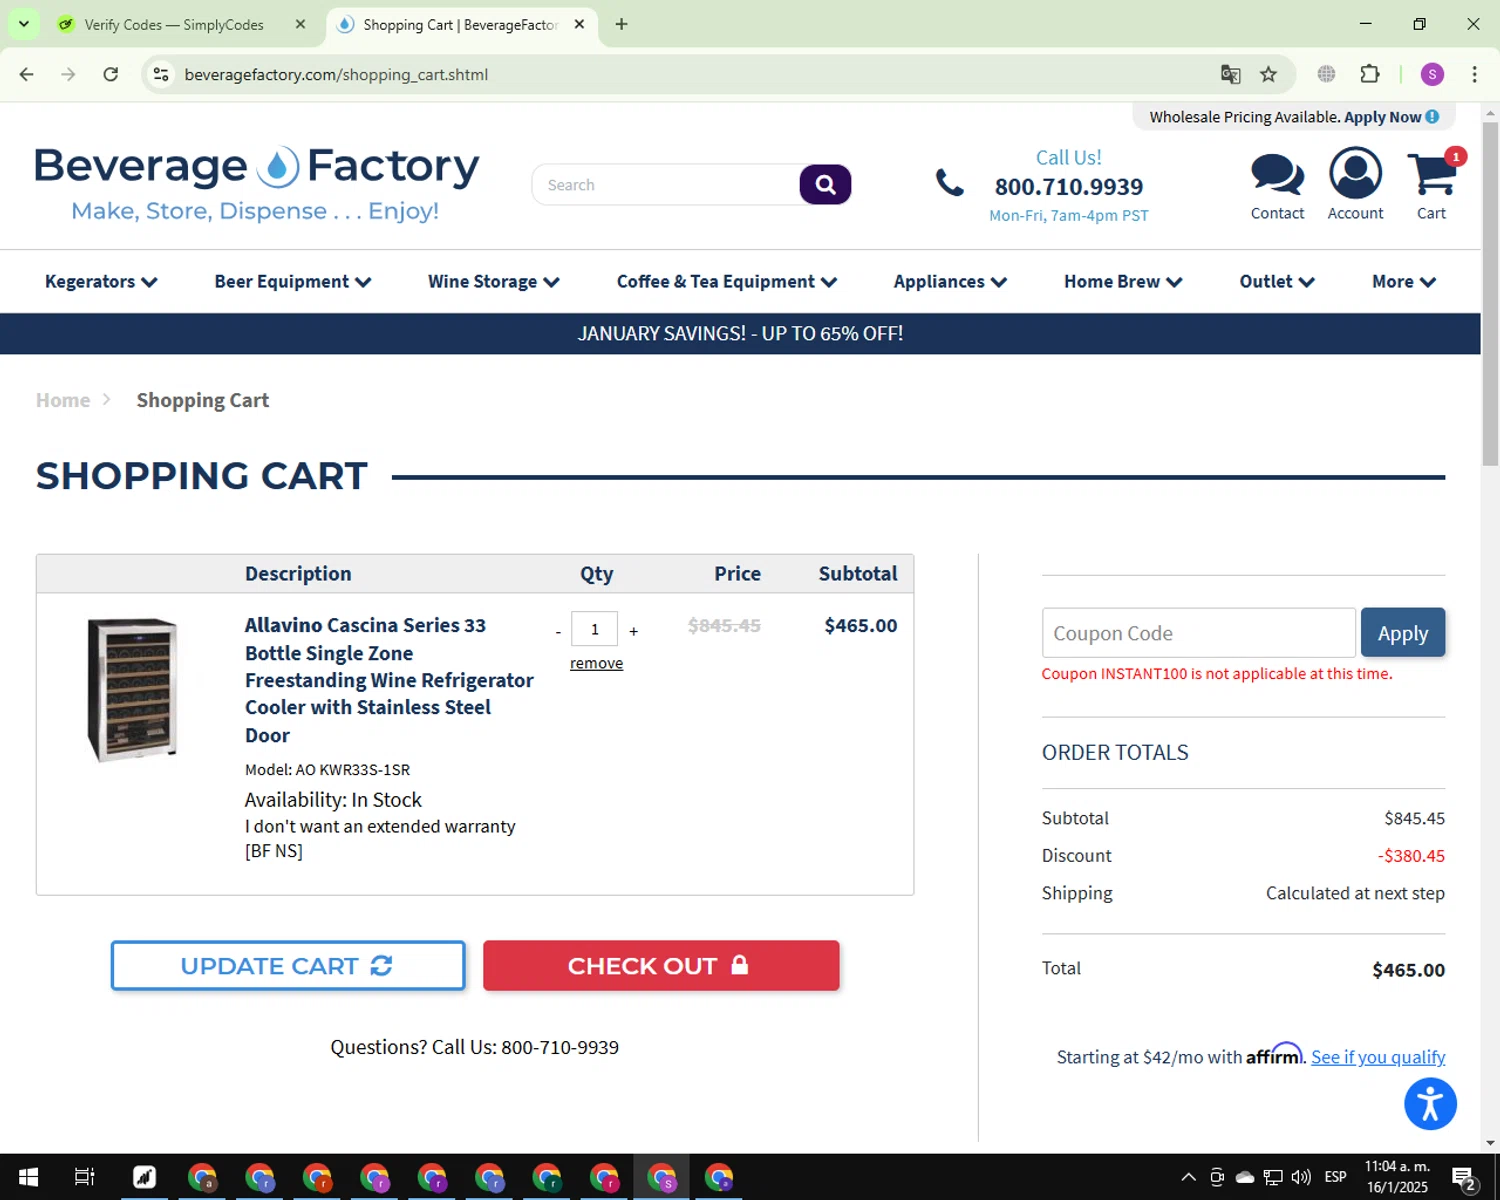Go back to previous page
The image size is (1500, 1200).
(27, 74)
